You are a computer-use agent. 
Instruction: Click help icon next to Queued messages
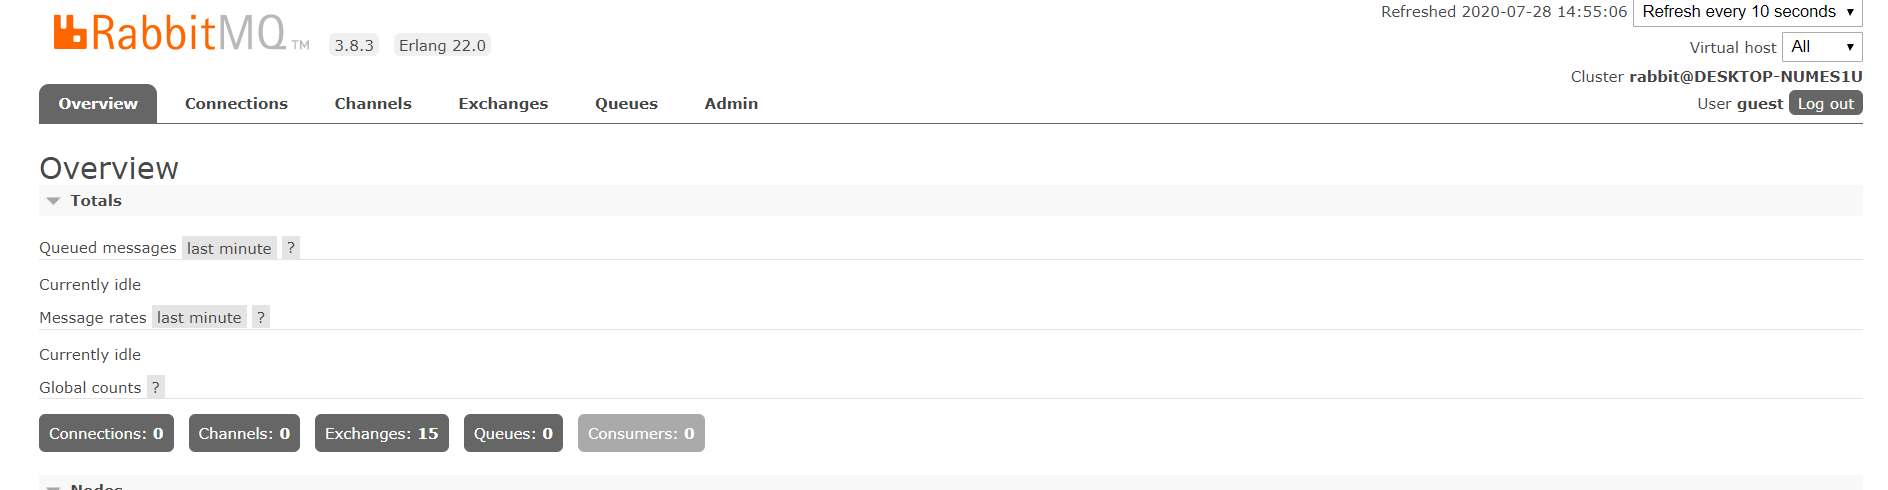291,248
